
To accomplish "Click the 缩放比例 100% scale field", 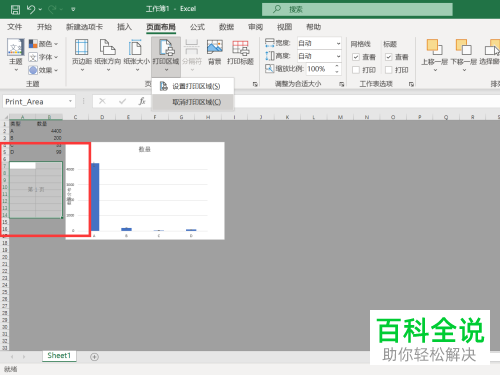I will pos(319,69).
